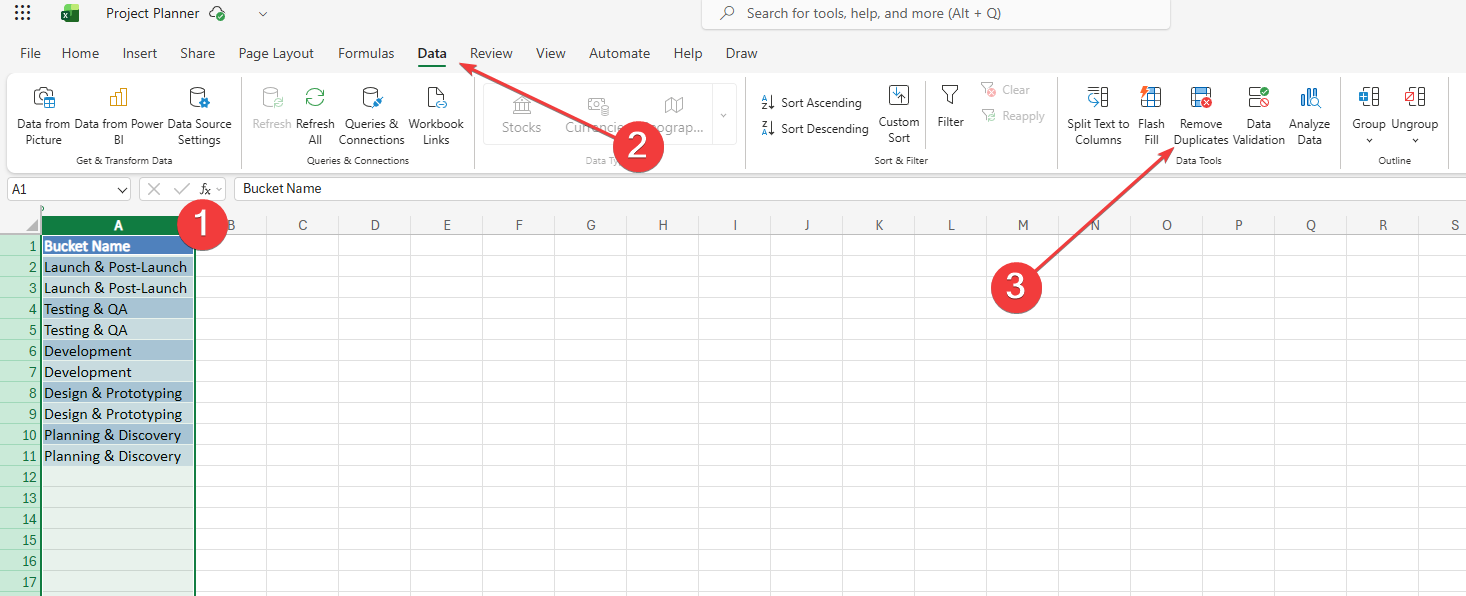Click Sort Descending button
The height and width of the screenshot is (596, 1466).
pyautogui.click(x=814, y=129)
